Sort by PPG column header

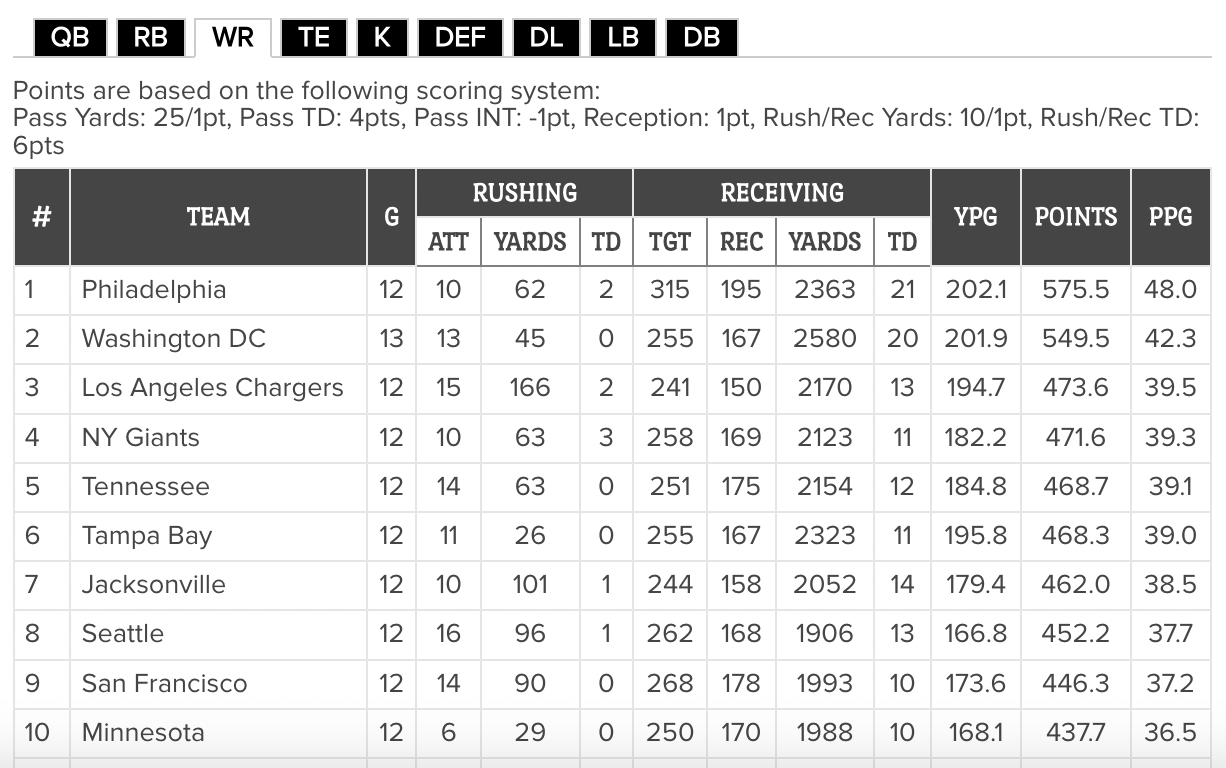[1170, 217]
